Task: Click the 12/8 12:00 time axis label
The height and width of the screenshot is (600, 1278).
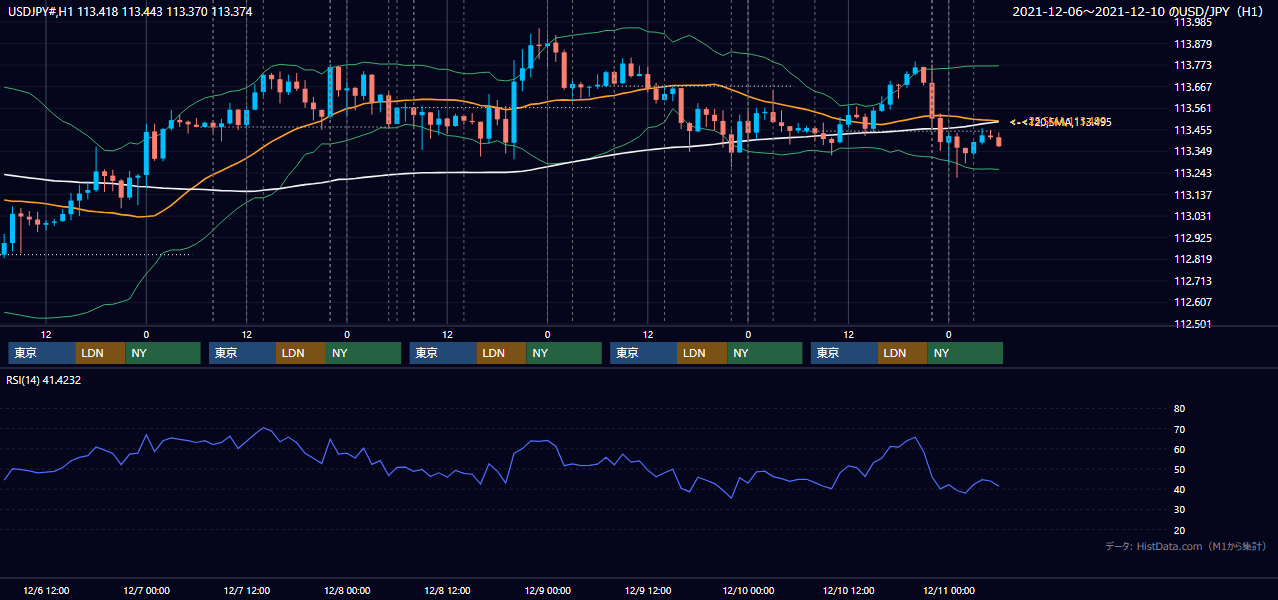Action: click(x=447, y=590)
